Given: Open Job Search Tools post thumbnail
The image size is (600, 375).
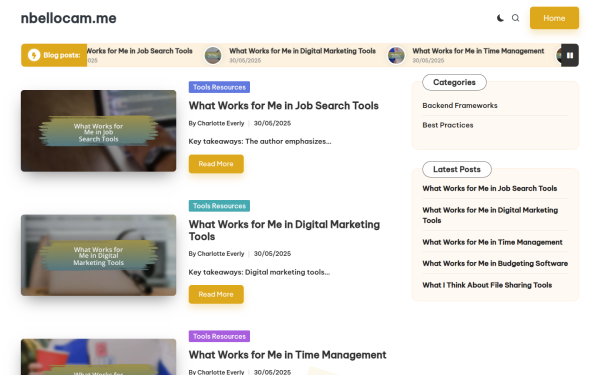Looking at the screenshot, I should [x=98, y=131].
